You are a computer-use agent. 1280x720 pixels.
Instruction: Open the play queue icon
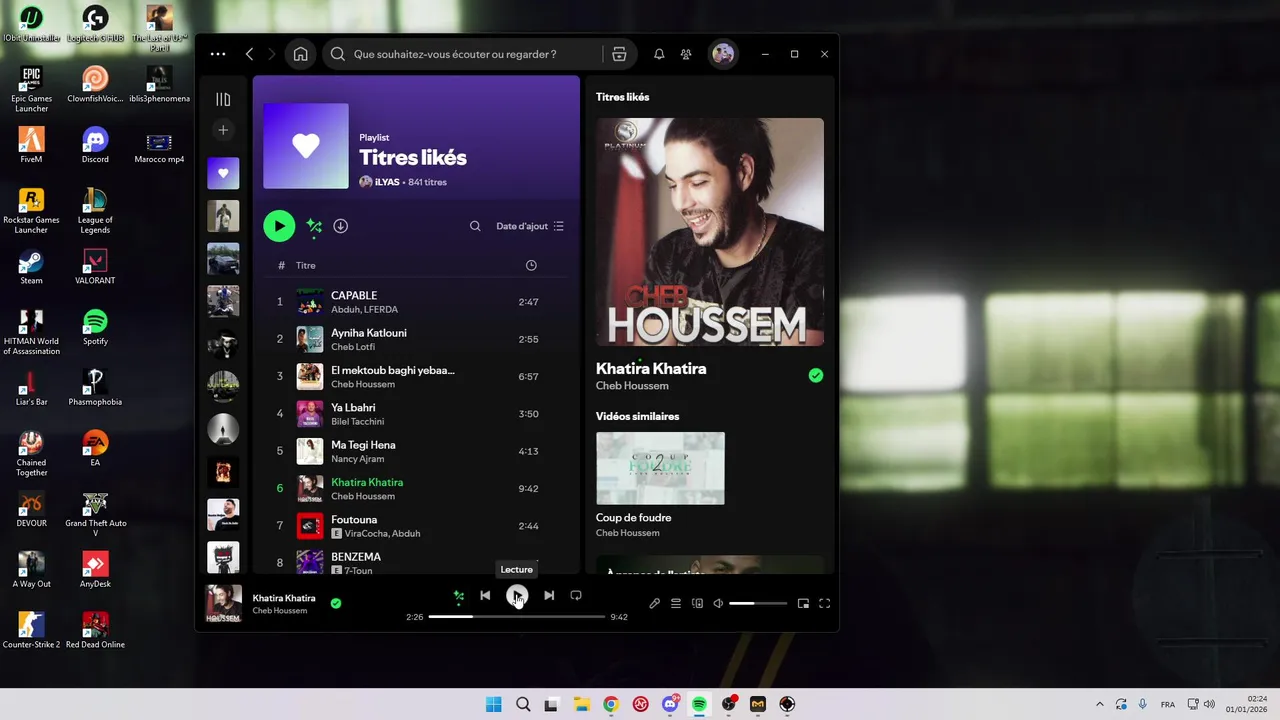[x=676, y=603]
